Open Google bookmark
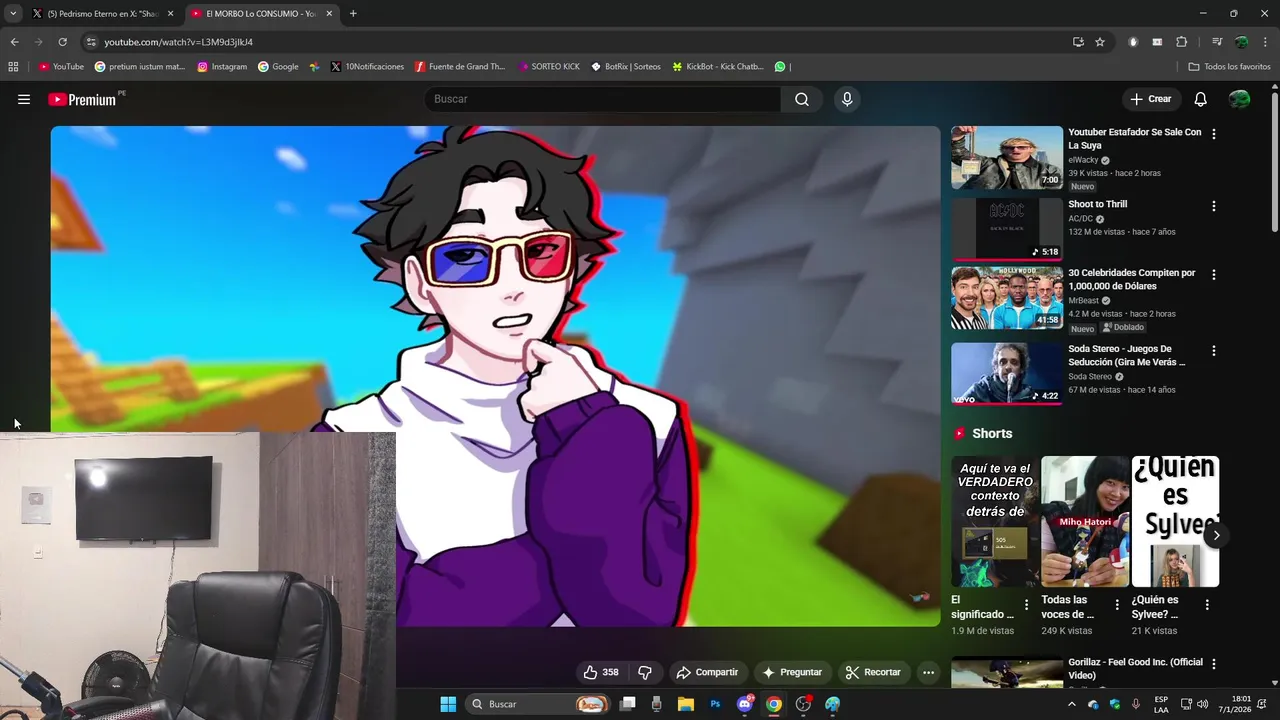This screenshot has width=1280, height=720. coord(278,66)
